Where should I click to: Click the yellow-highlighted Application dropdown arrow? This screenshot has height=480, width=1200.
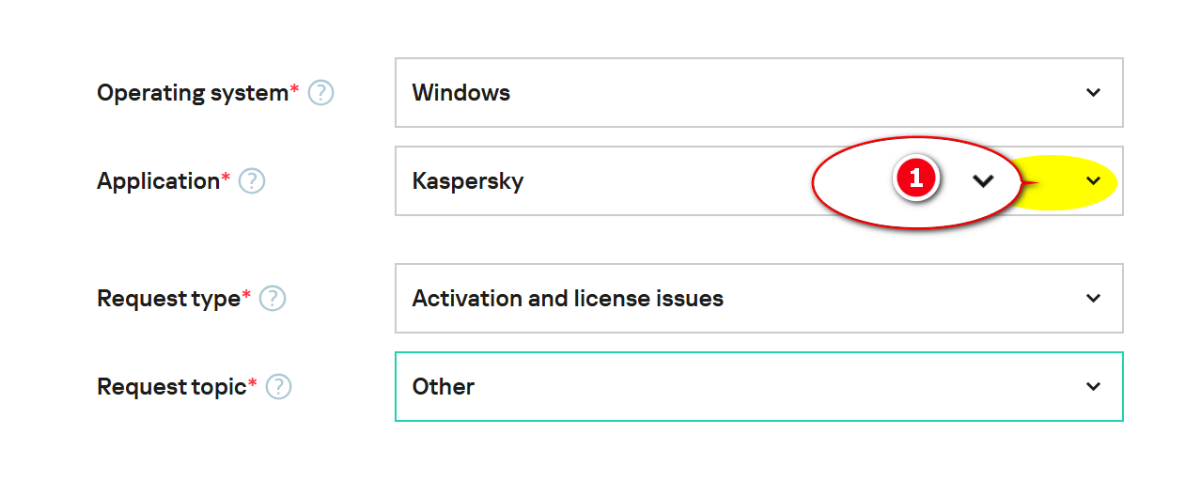point(1093,181)
